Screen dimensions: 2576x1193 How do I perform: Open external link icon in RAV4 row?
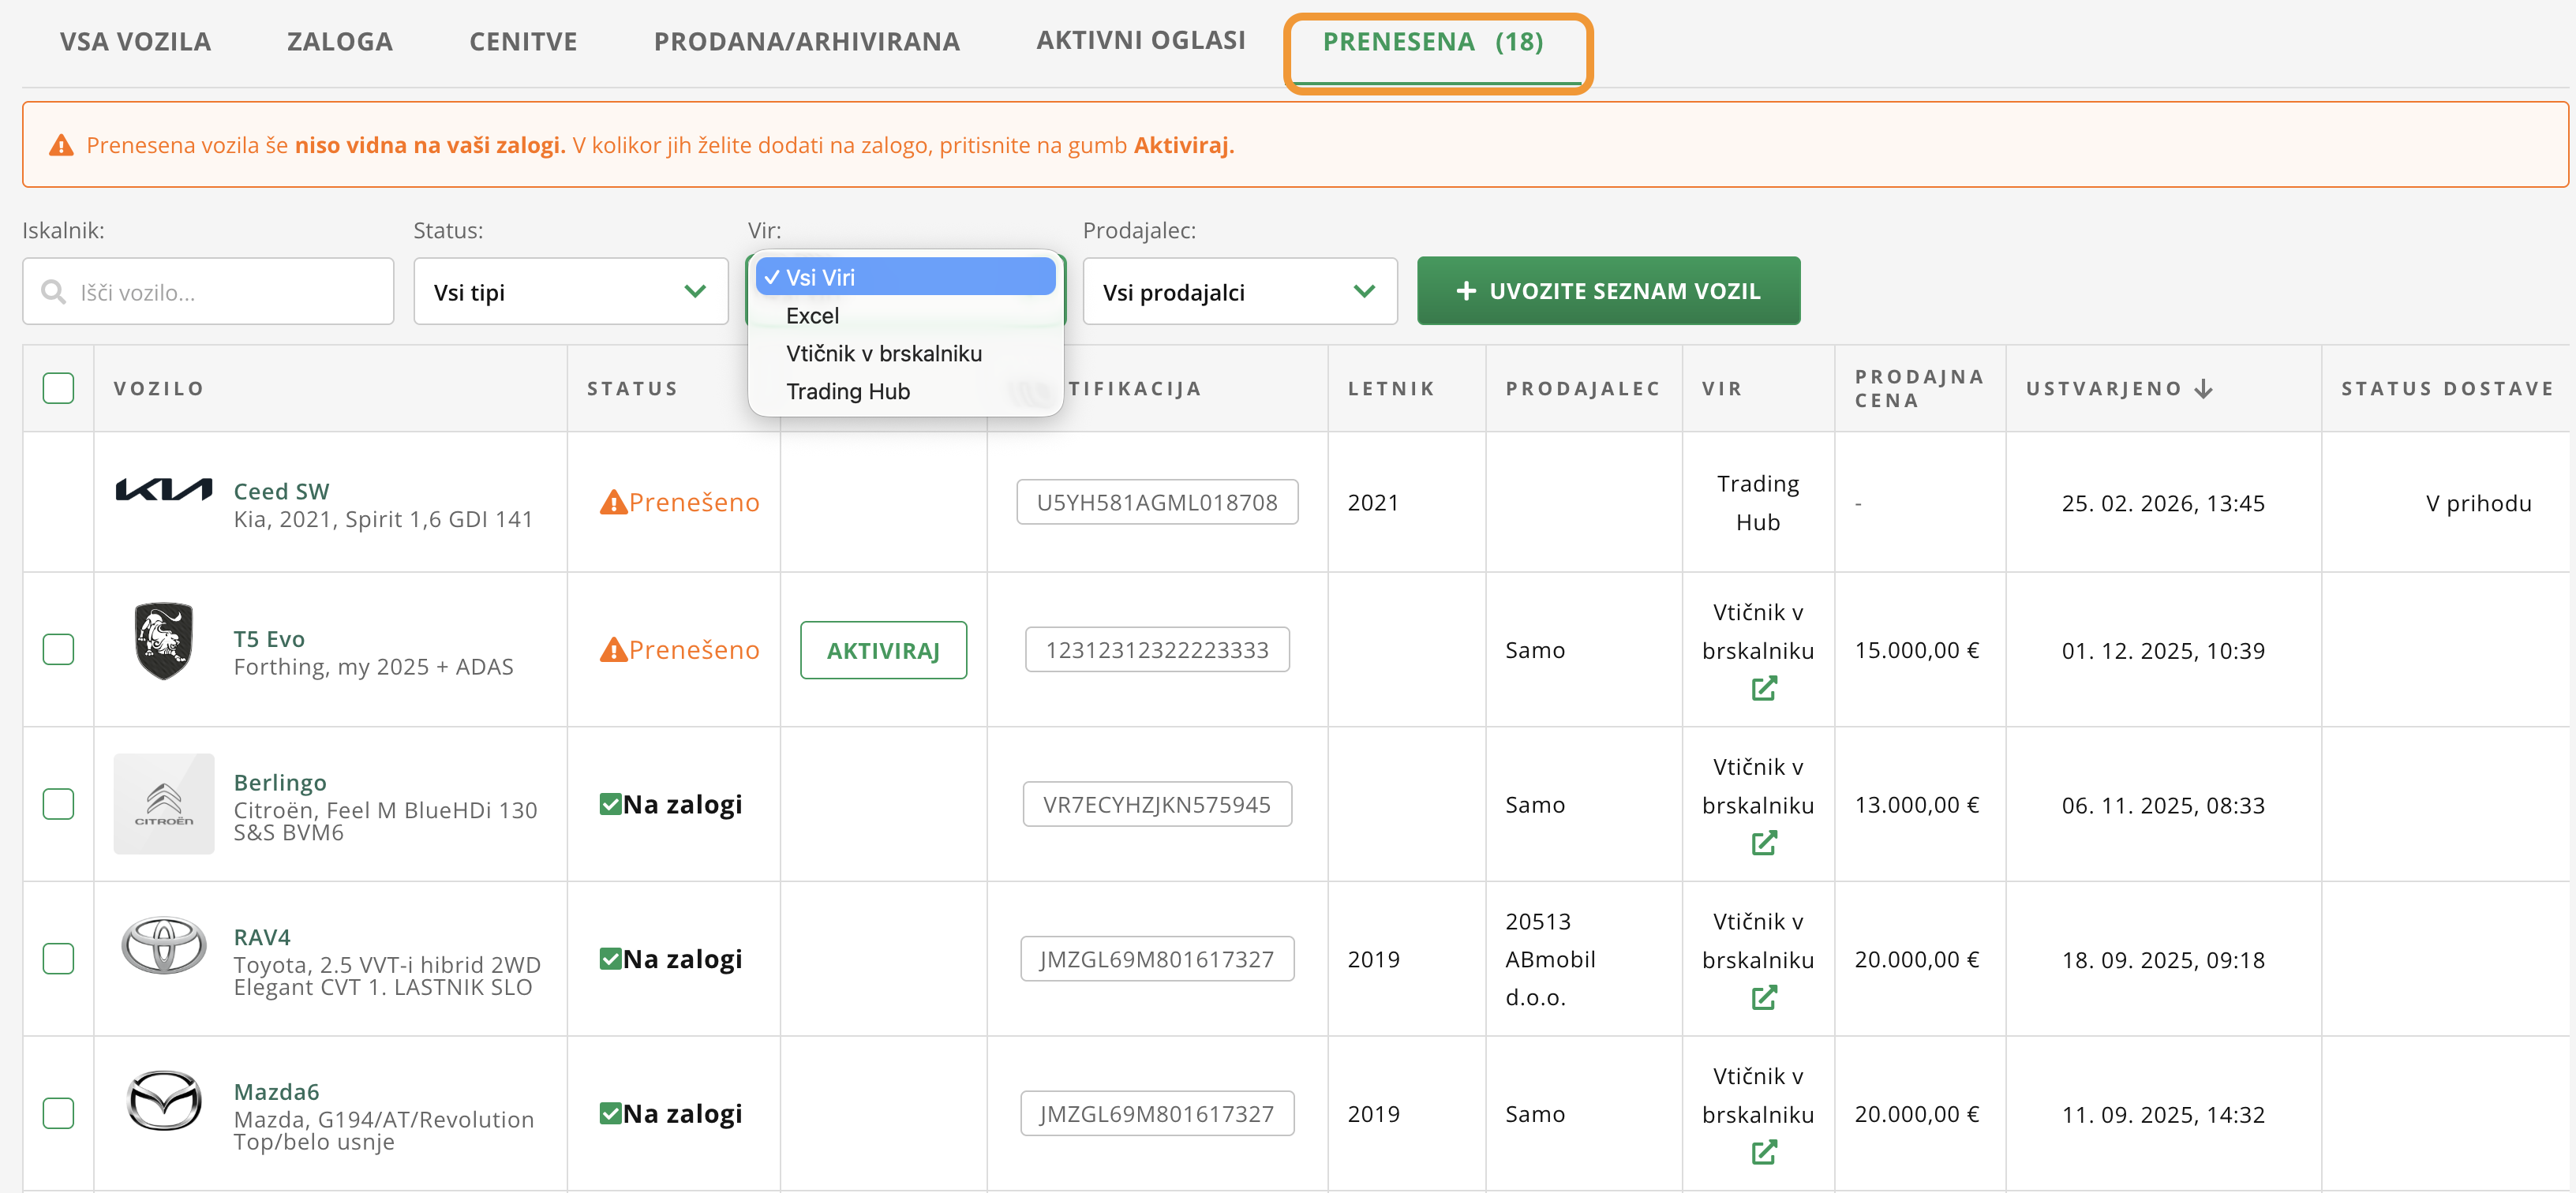(1763, 998)
